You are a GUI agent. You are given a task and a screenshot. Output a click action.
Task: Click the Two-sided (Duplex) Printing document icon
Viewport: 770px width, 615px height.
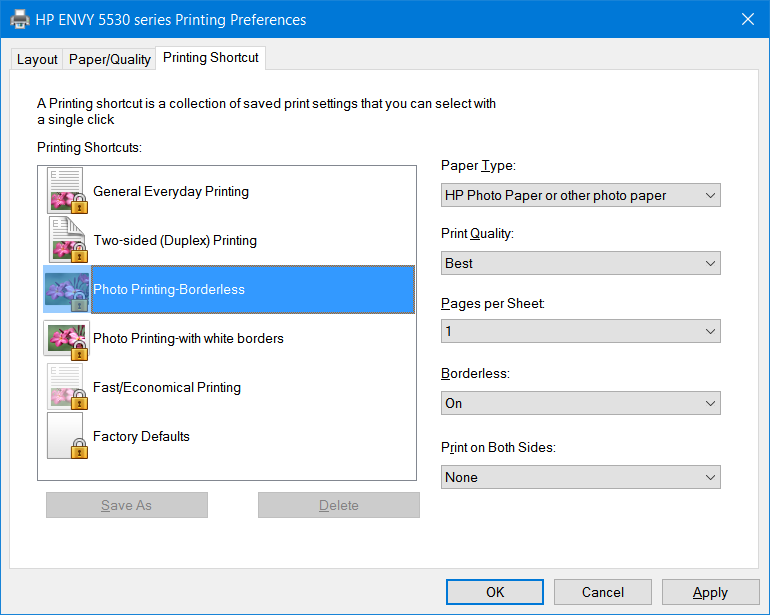point(67,240)
